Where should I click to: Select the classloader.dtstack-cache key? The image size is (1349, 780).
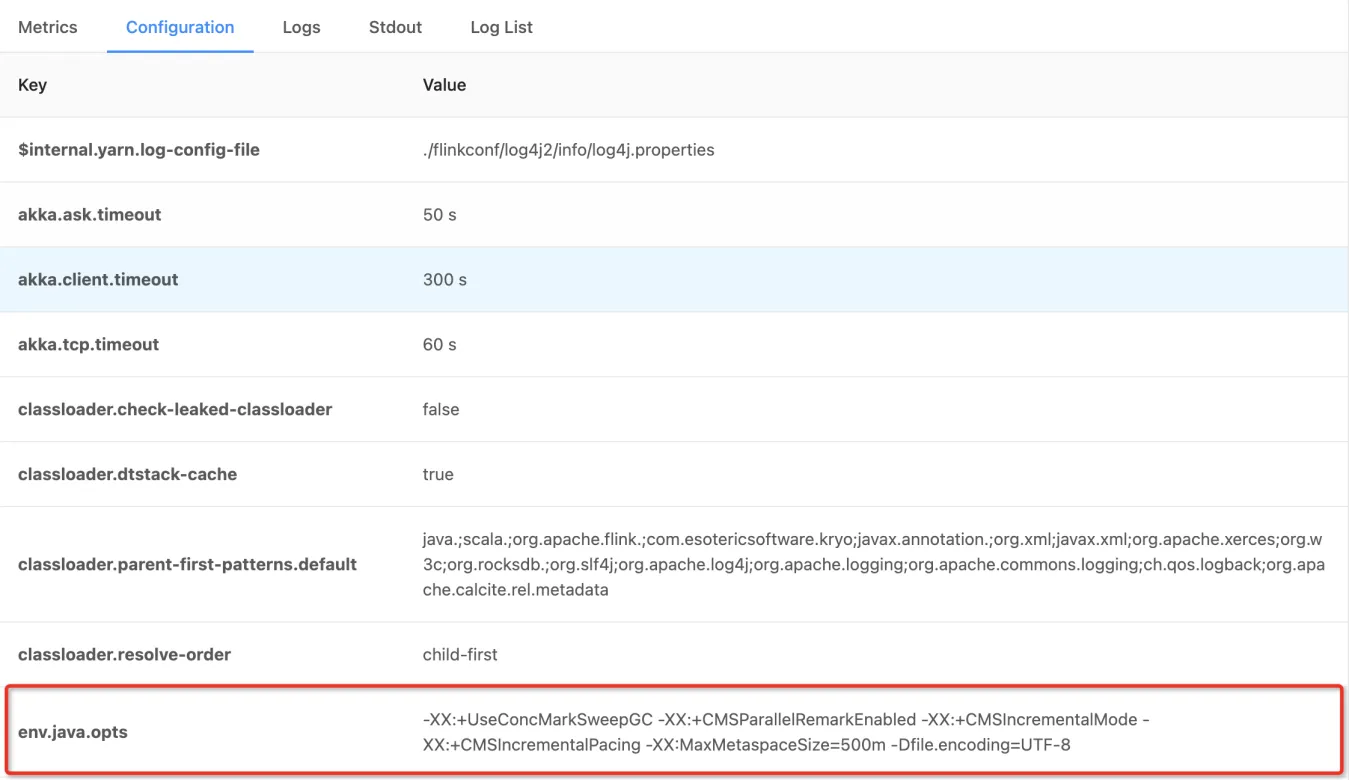pyautogui.click(x=128, y=475)
